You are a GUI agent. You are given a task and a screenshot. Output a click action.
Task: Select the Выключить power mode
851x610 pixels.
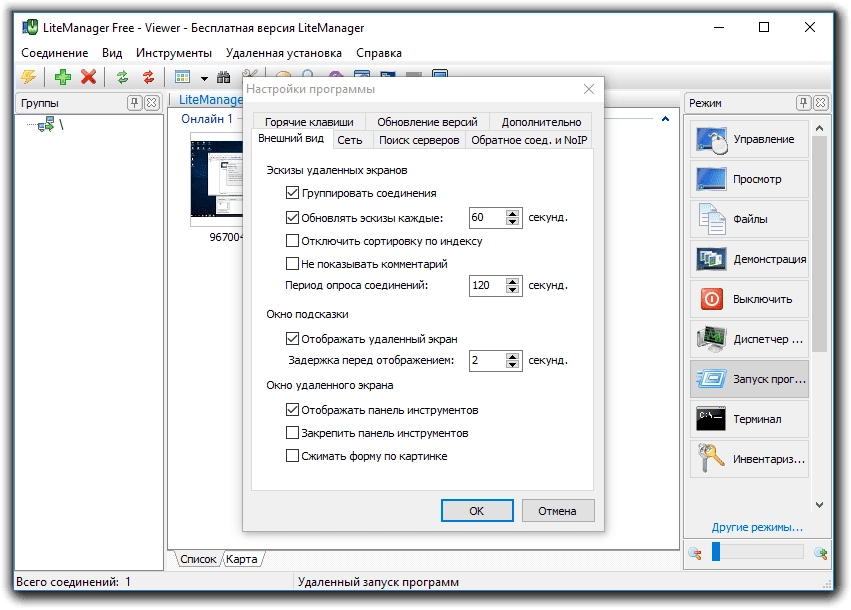[x=750, y=299]
